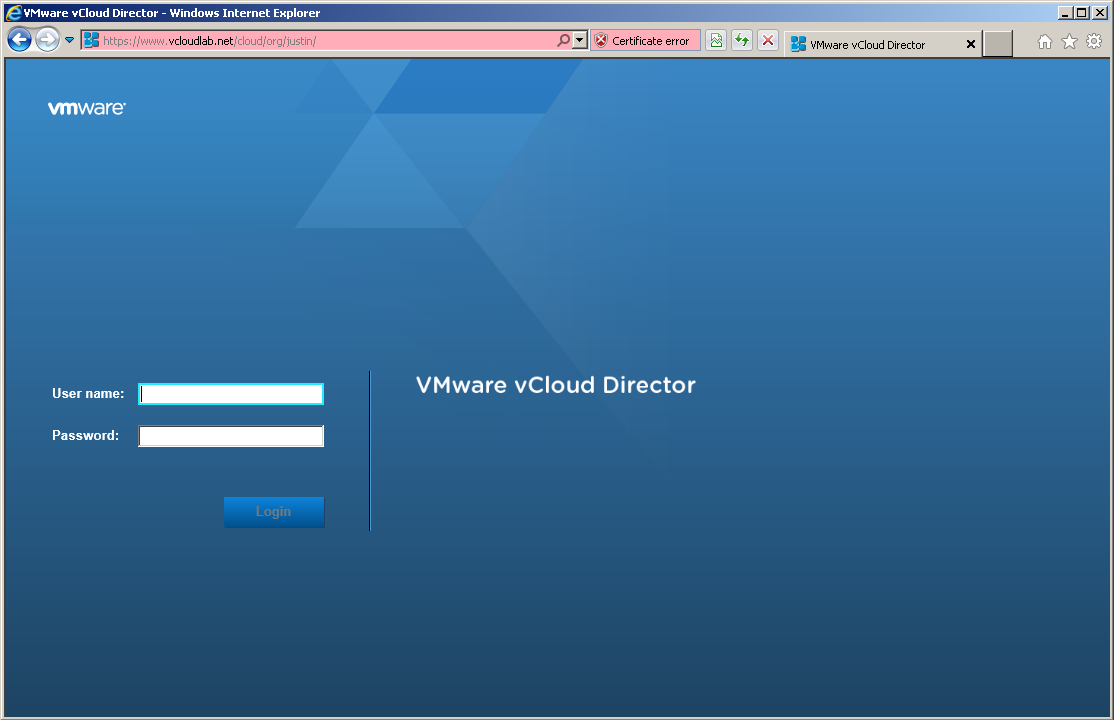Screen dimensions: 1114x720
Task: Stop page loading with red X icon
Action: [768, 41]
